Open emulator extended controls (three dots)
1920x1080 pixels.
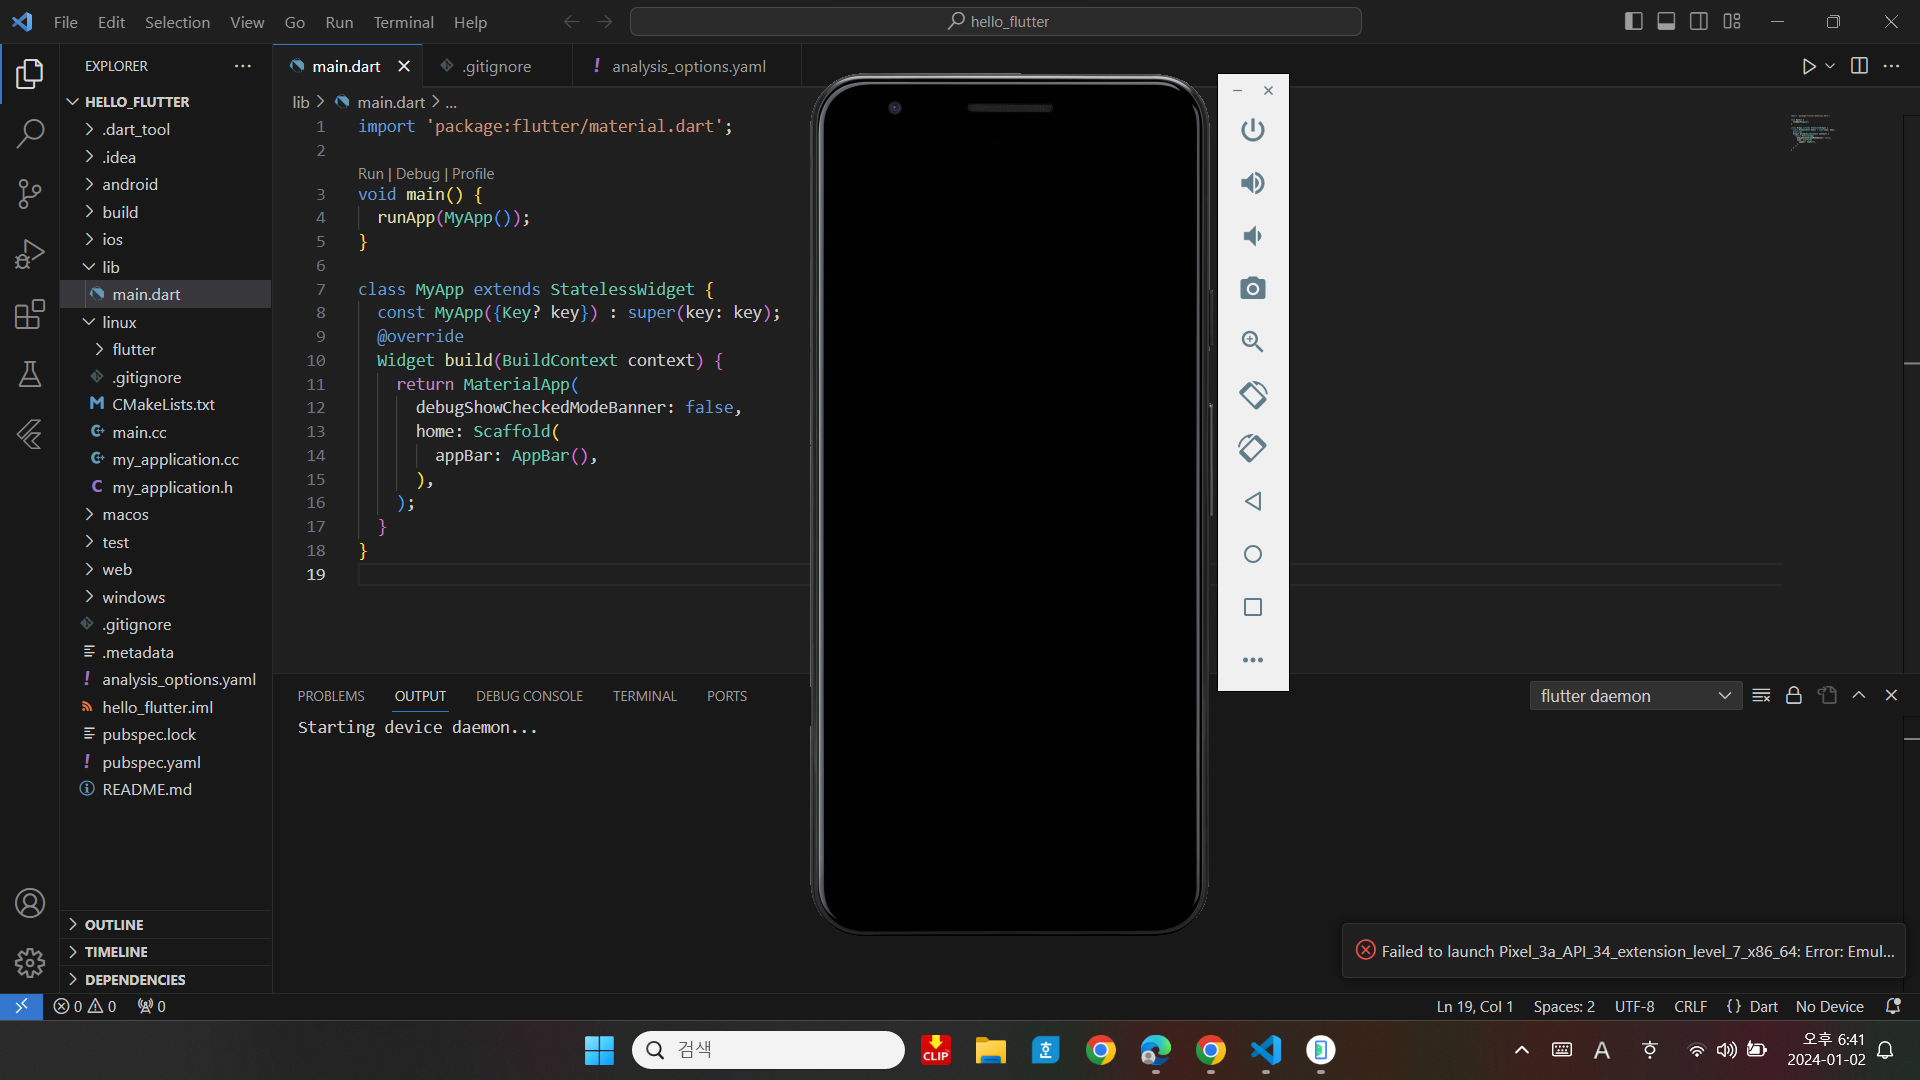coord(1253,660)
